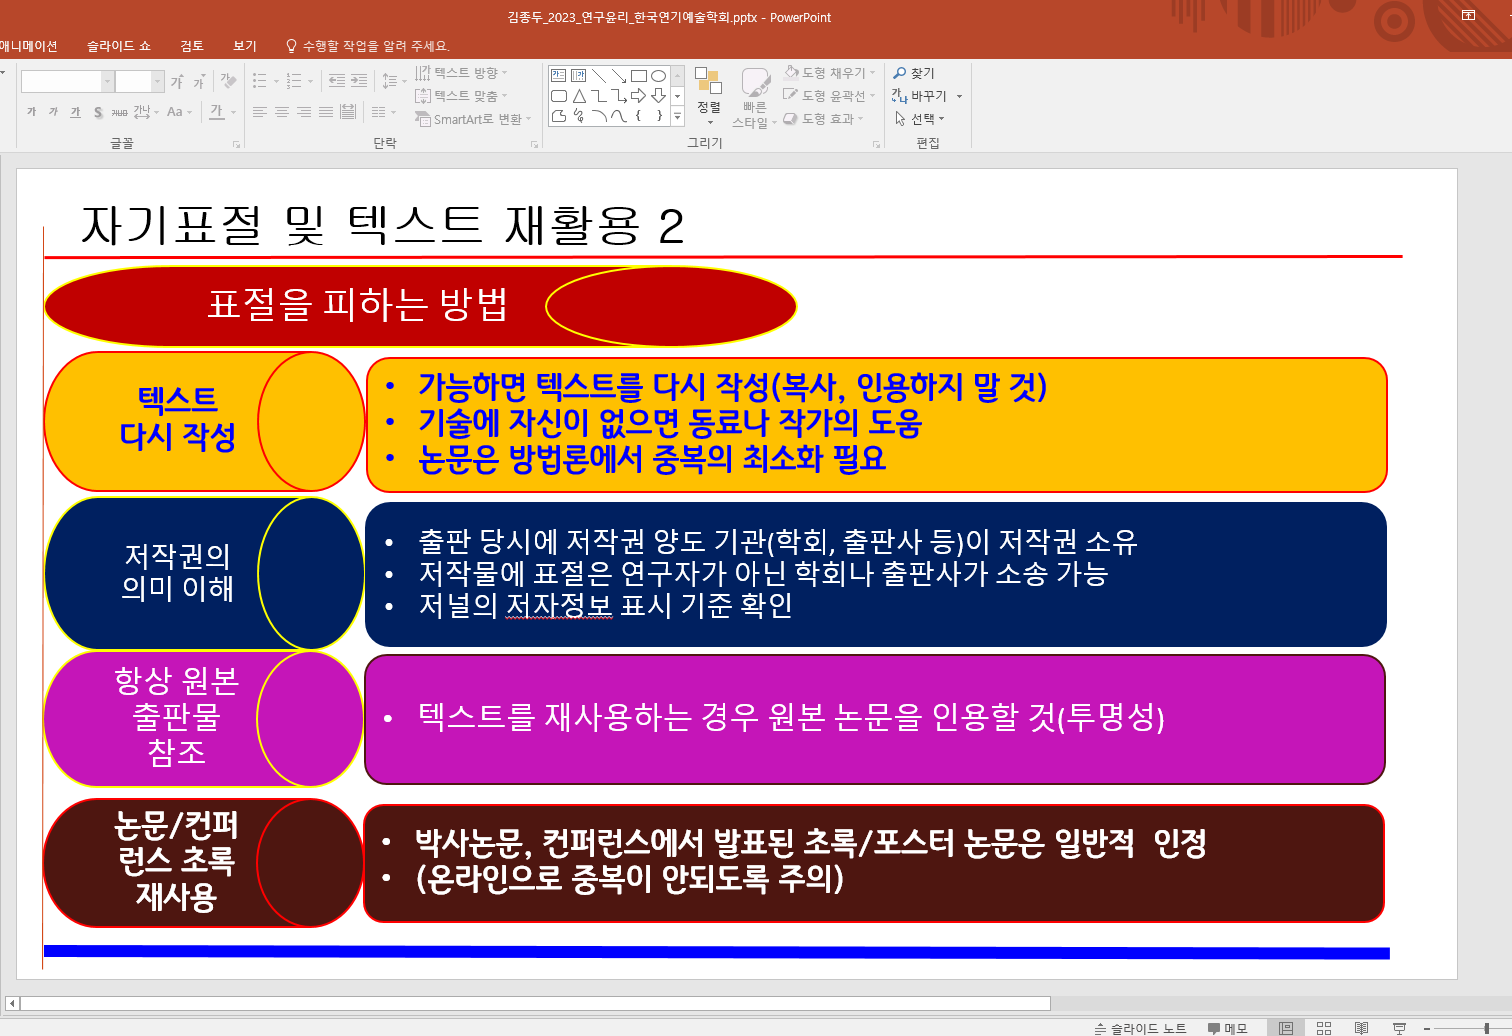Switch to Reading view

pos(1361,1028)
